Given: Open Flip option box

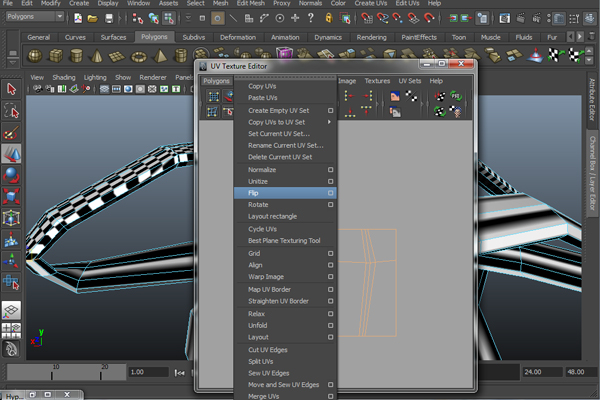Looking at the screenshot, I should [x=330, y=193].
